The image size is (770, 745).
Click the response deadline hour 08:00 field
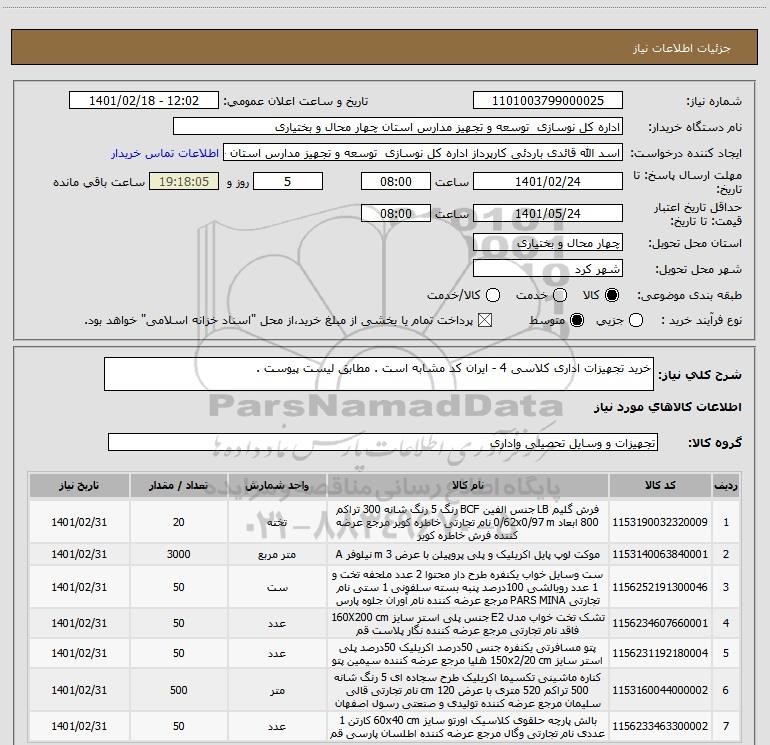coord(396,181)
